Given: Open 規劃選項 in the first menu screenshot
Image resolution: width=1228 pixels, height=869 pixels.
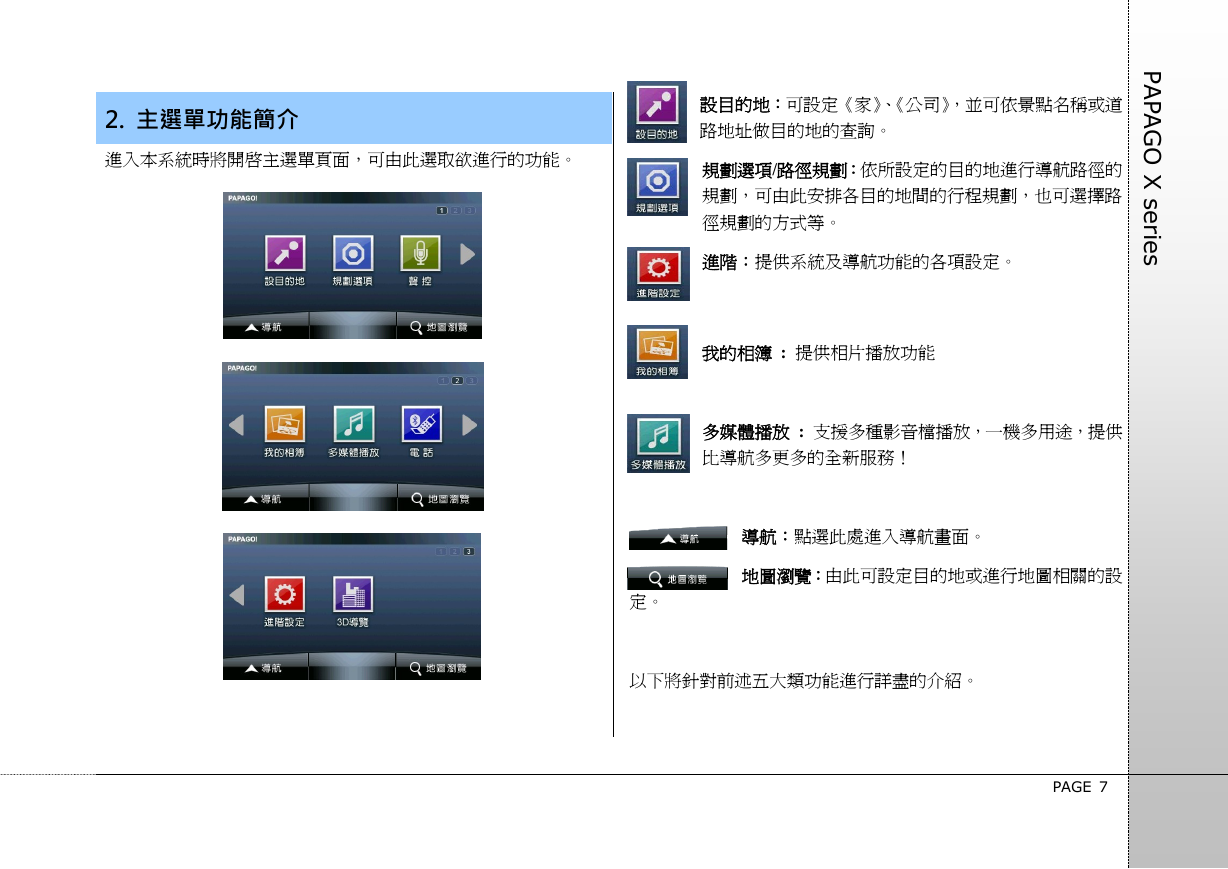Looking at the screenshot, I should 353,253.
